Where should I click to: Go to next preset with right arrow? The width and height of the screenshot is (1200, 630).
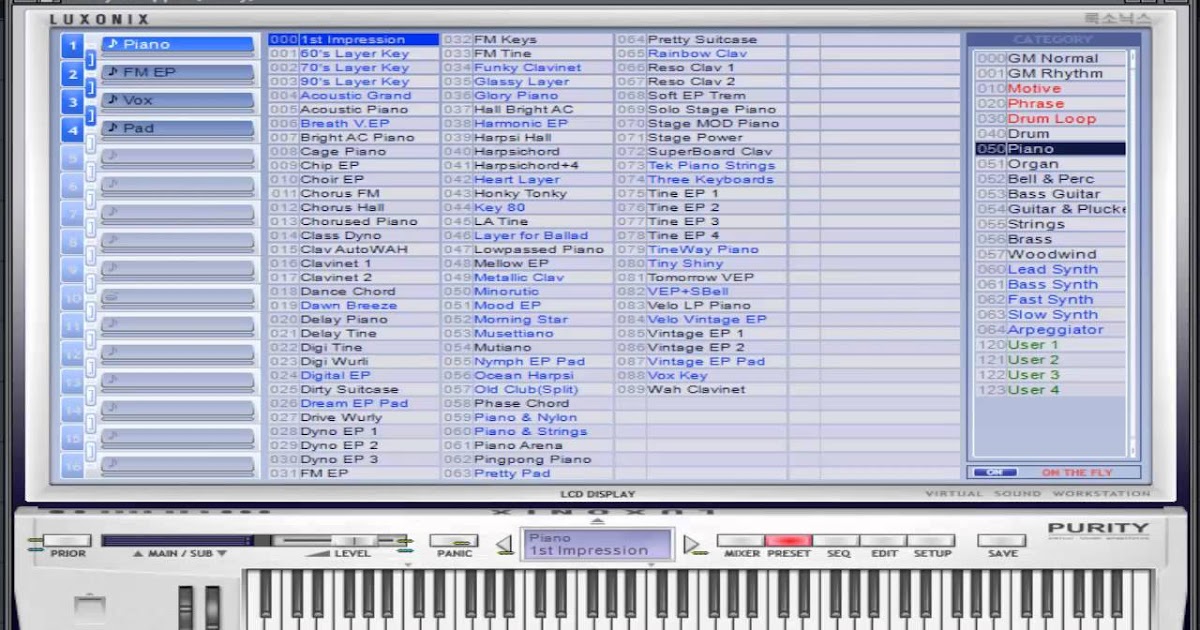[691, 545]
